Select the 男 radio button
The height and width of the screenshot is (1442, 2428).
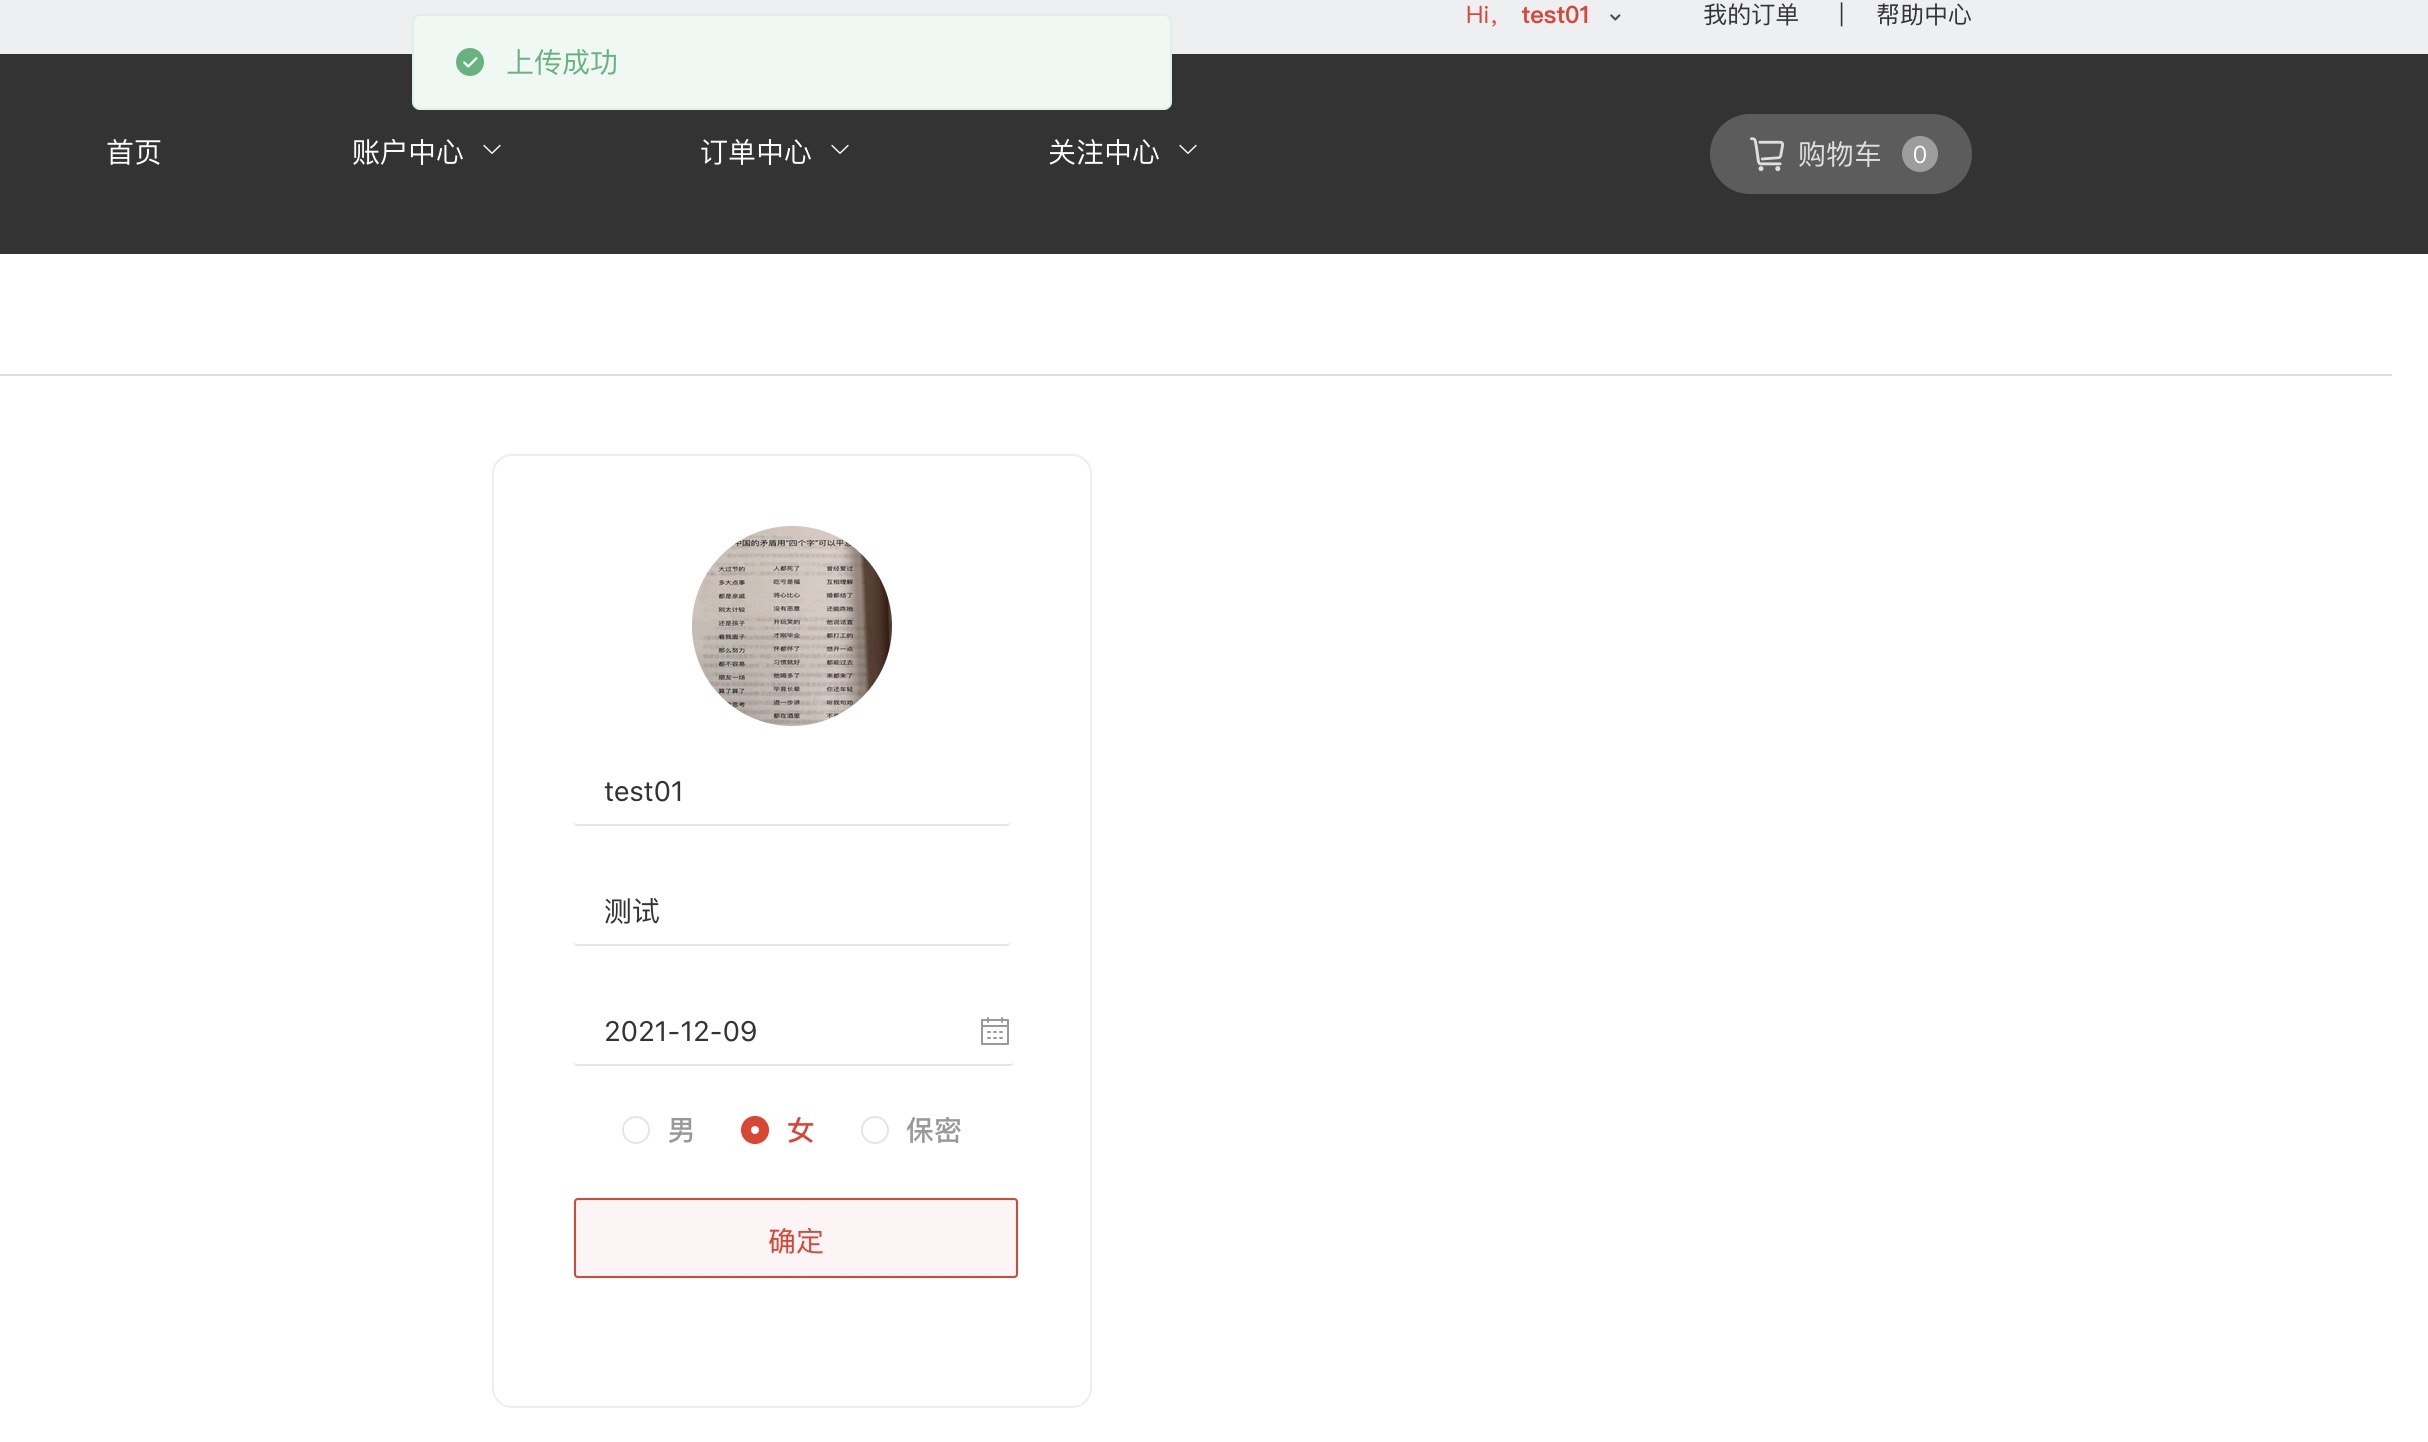(x=636, y=1130)
